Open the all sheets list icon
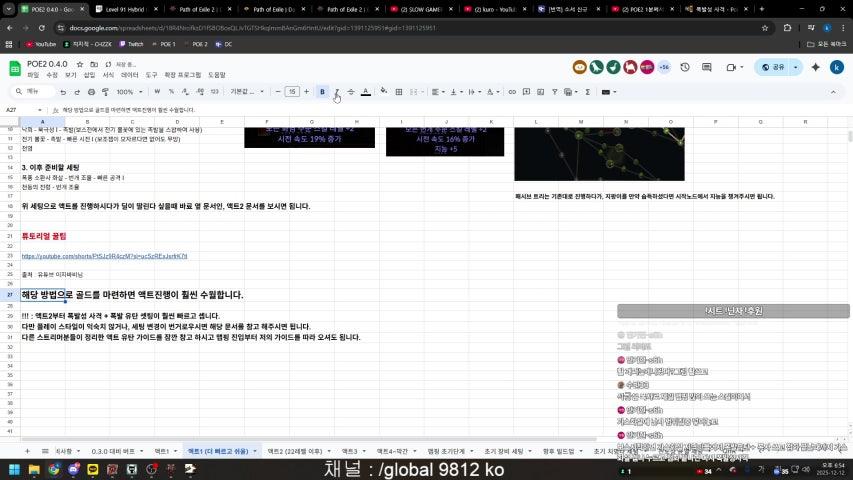853x480 pixels. coord(45,452)
